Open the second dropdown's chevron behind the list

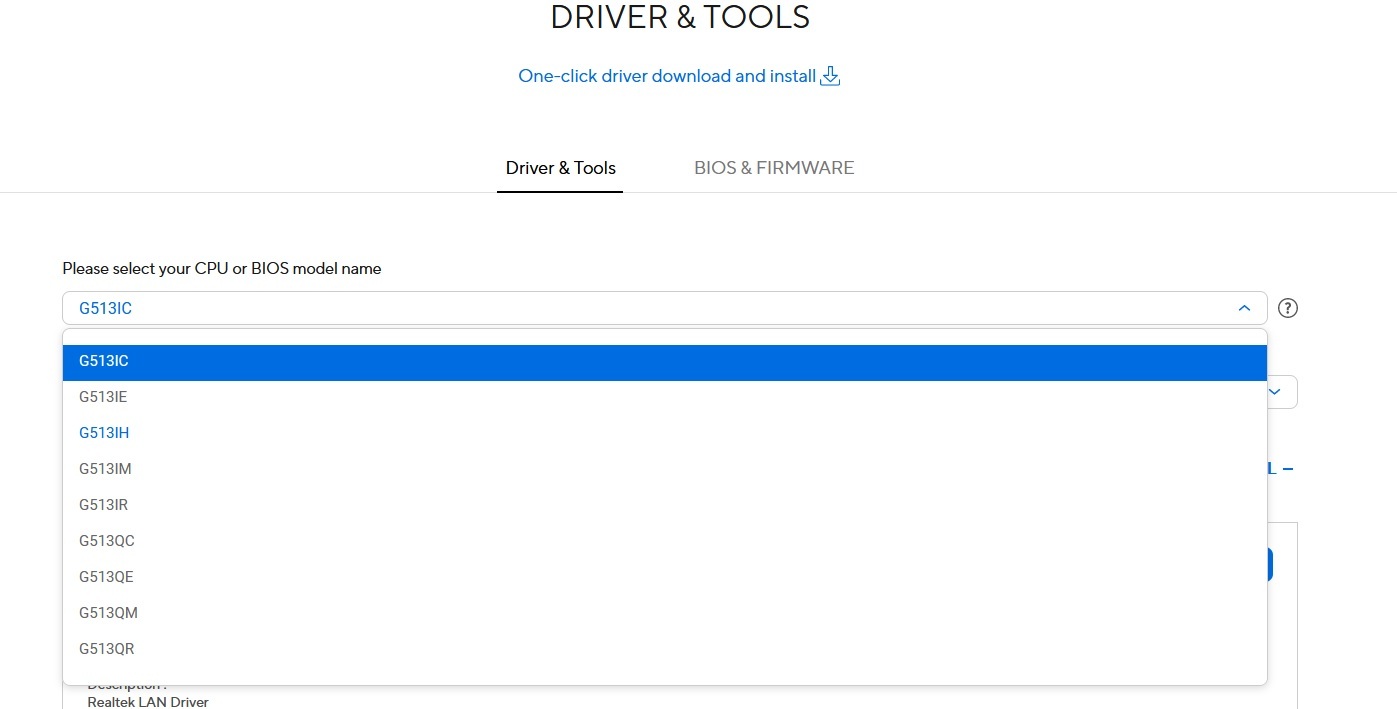pyautogui.click(x=1275, y=392)
